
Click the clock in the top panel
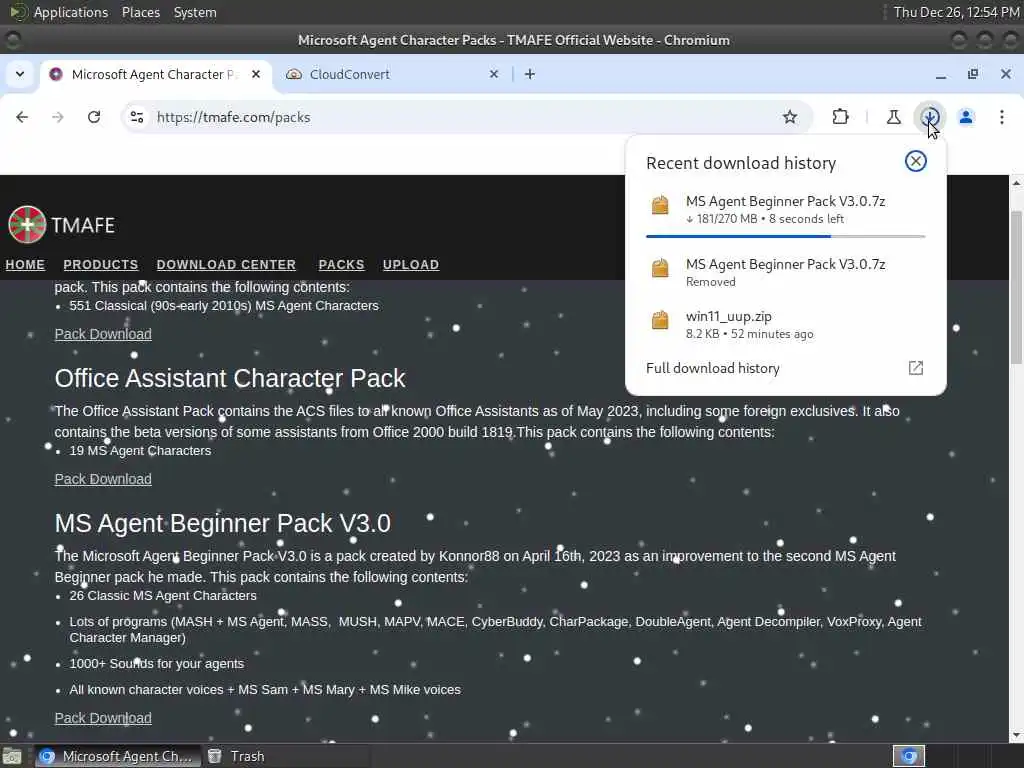[956, 12]
